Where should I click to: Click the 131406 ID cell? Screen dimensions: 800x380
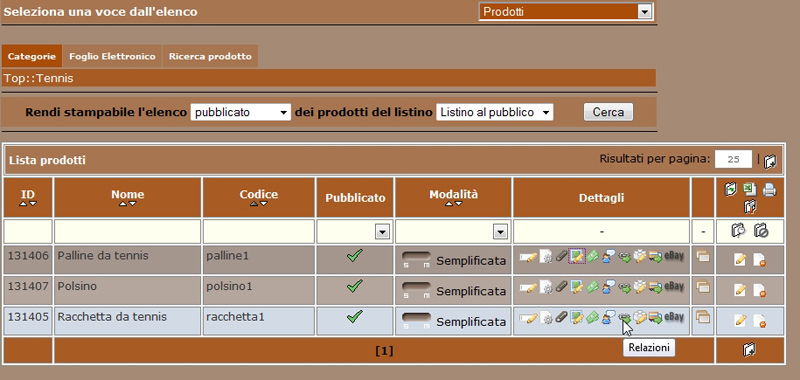pyautogui.click(x=28, y=260)
